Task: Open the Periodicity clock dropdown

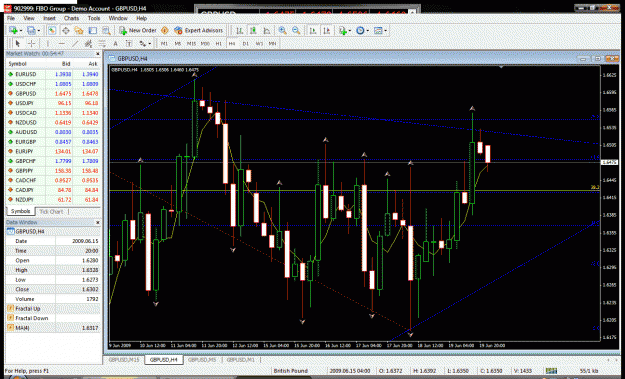Action: [362, 30]
